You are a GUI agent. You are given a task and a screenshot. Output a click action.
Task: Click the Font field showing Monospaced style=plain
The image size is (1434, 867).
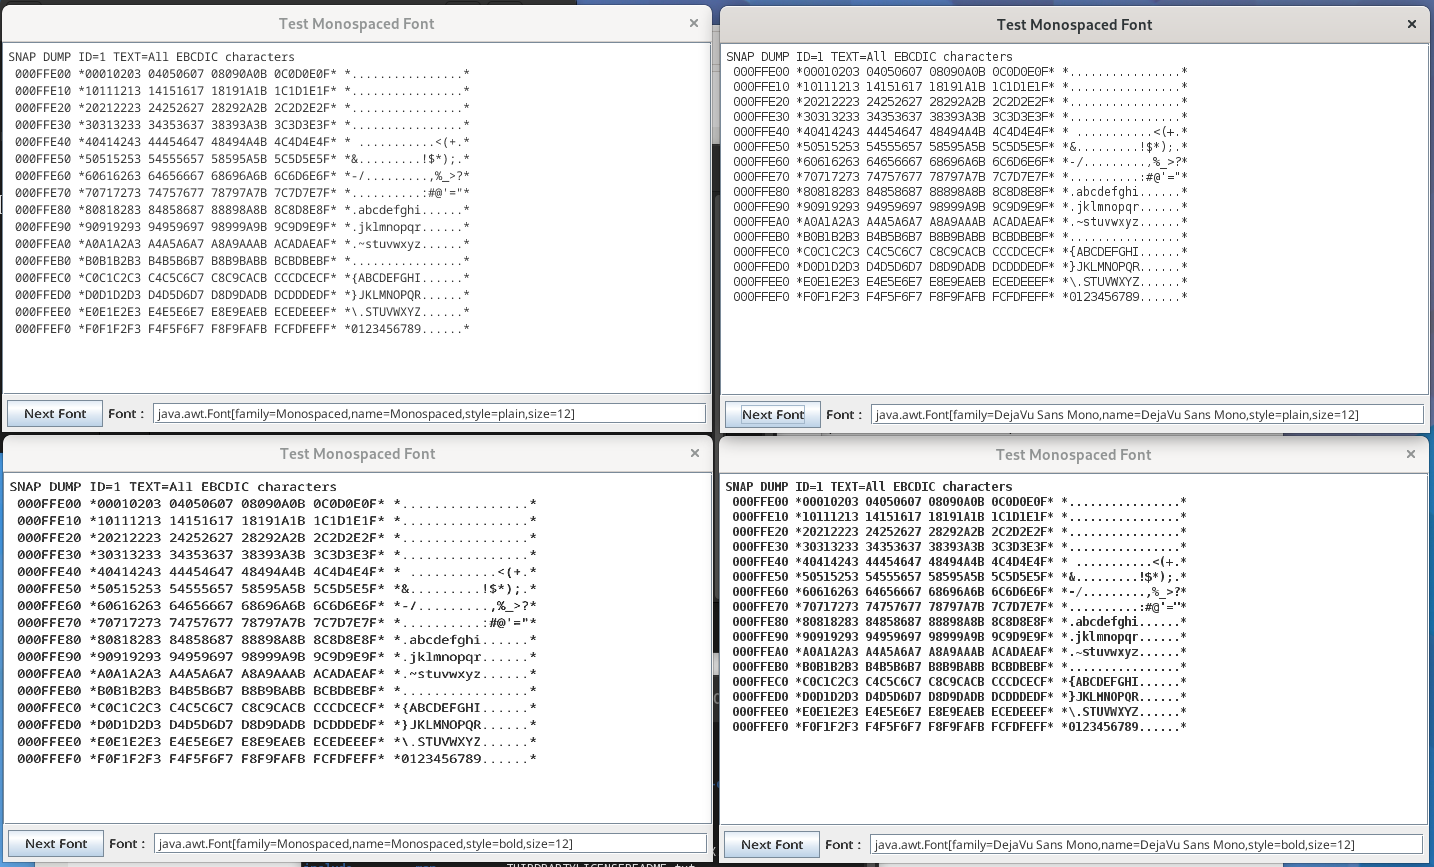429,414
